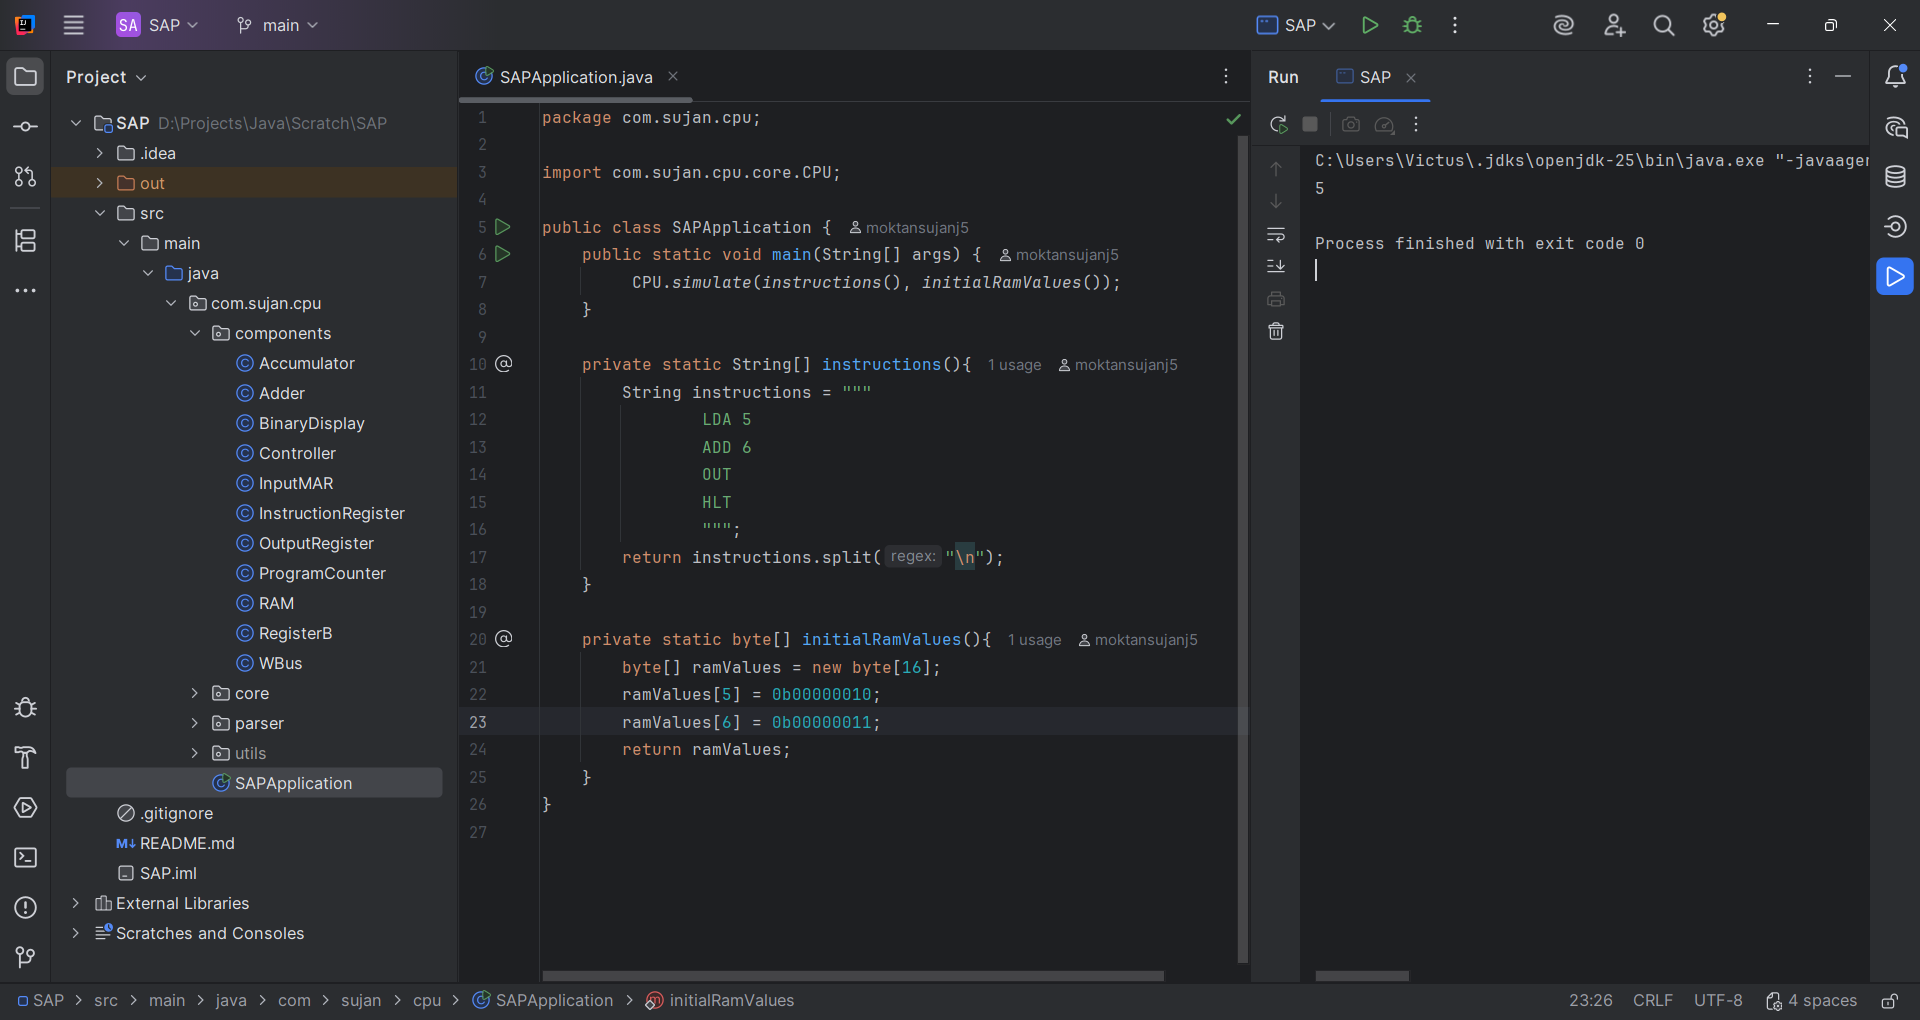Switch to the SAPApplication.java editor tab

click(x=575, y=77)
